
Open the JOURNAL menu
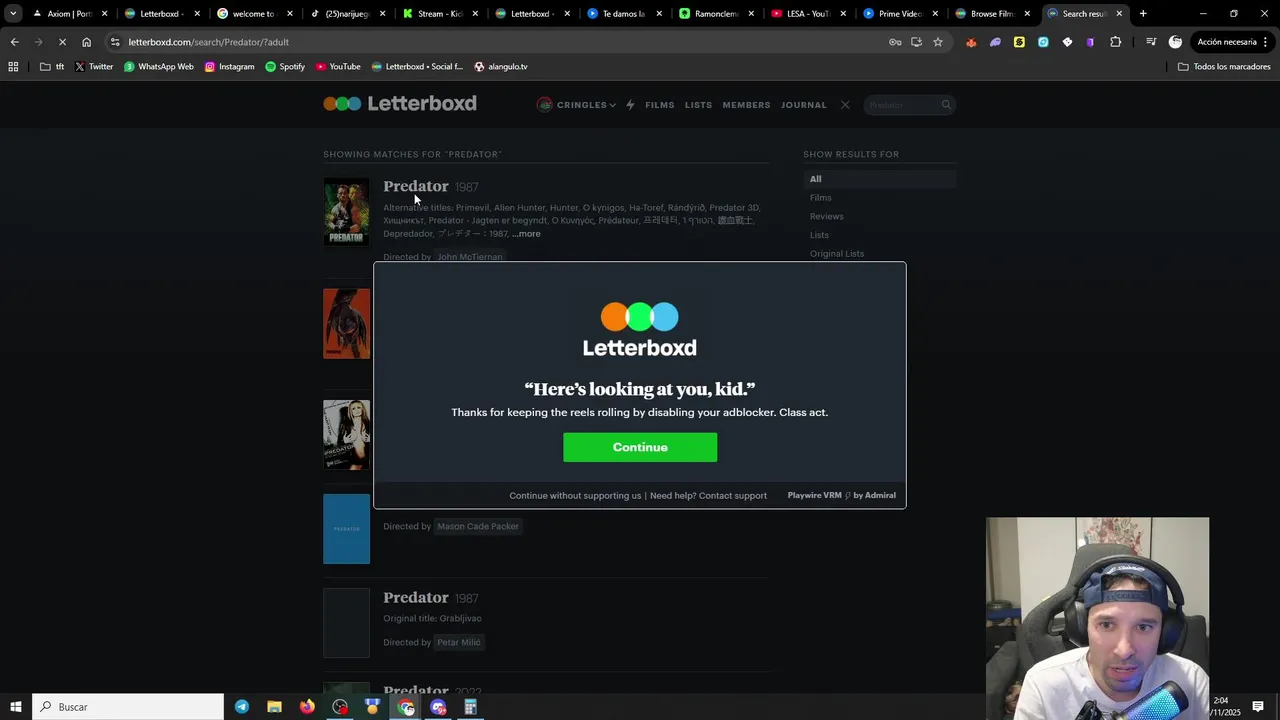pyautogui.click(x=804, y=105)
